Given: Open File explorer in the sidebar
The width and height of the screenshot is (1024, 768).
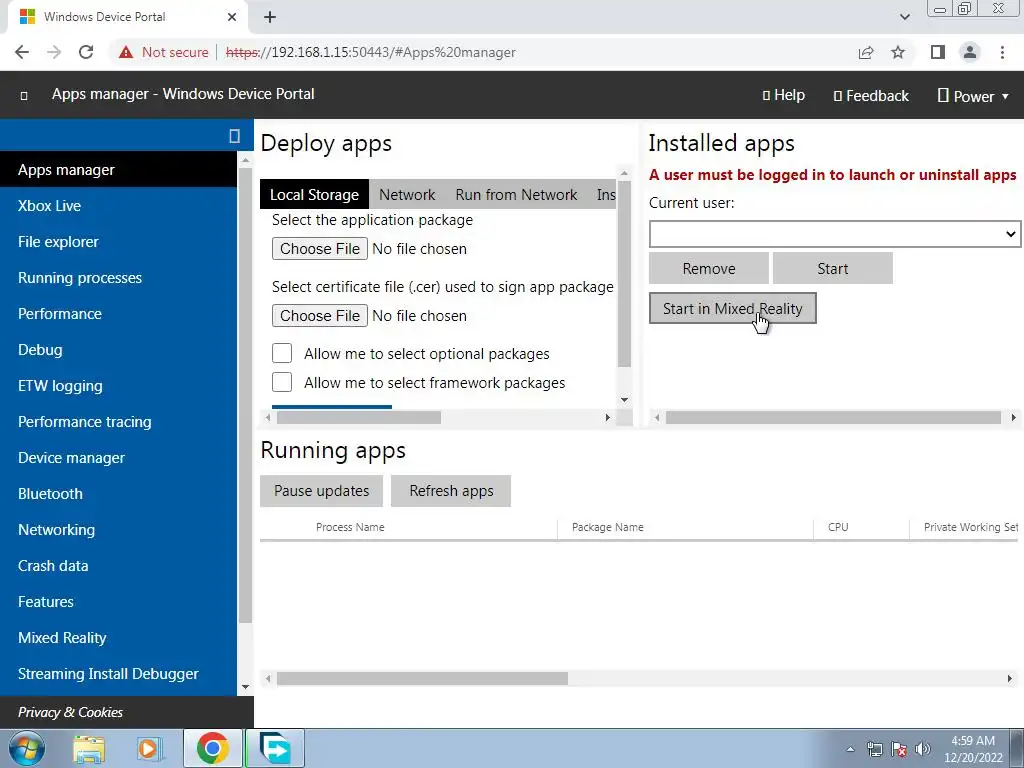Looking at the screenshot, I should point(118,242).
